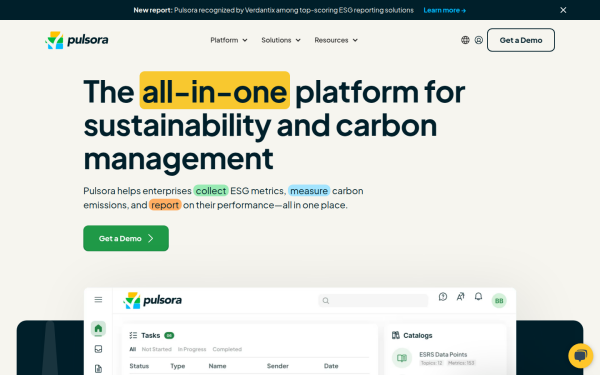Click the Sender column header

[x=277, y=366]
